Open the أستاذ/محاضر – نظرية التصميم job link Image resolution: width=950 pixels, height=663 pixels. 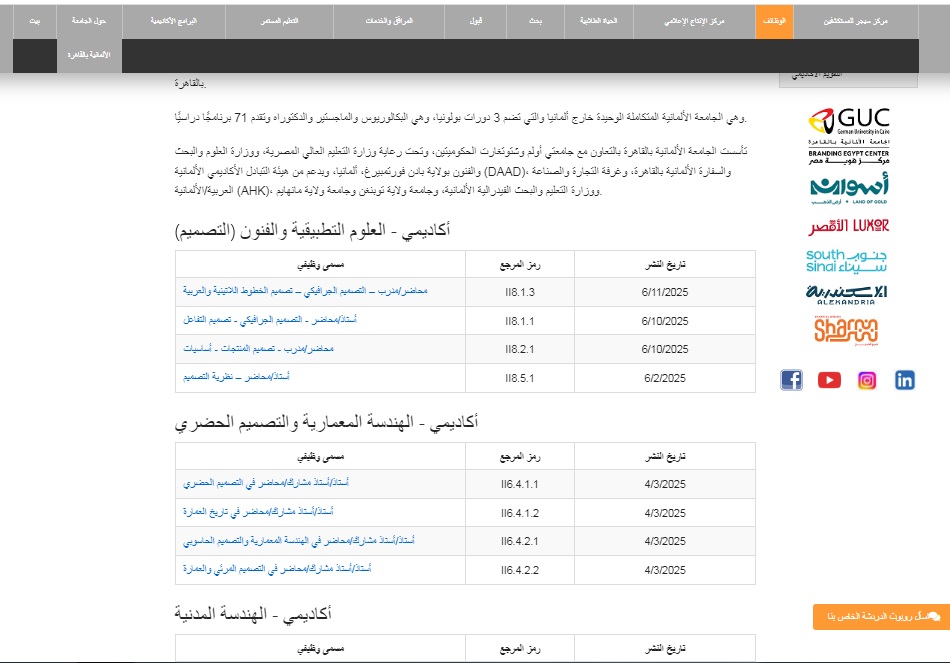click(x=237, y=378)
